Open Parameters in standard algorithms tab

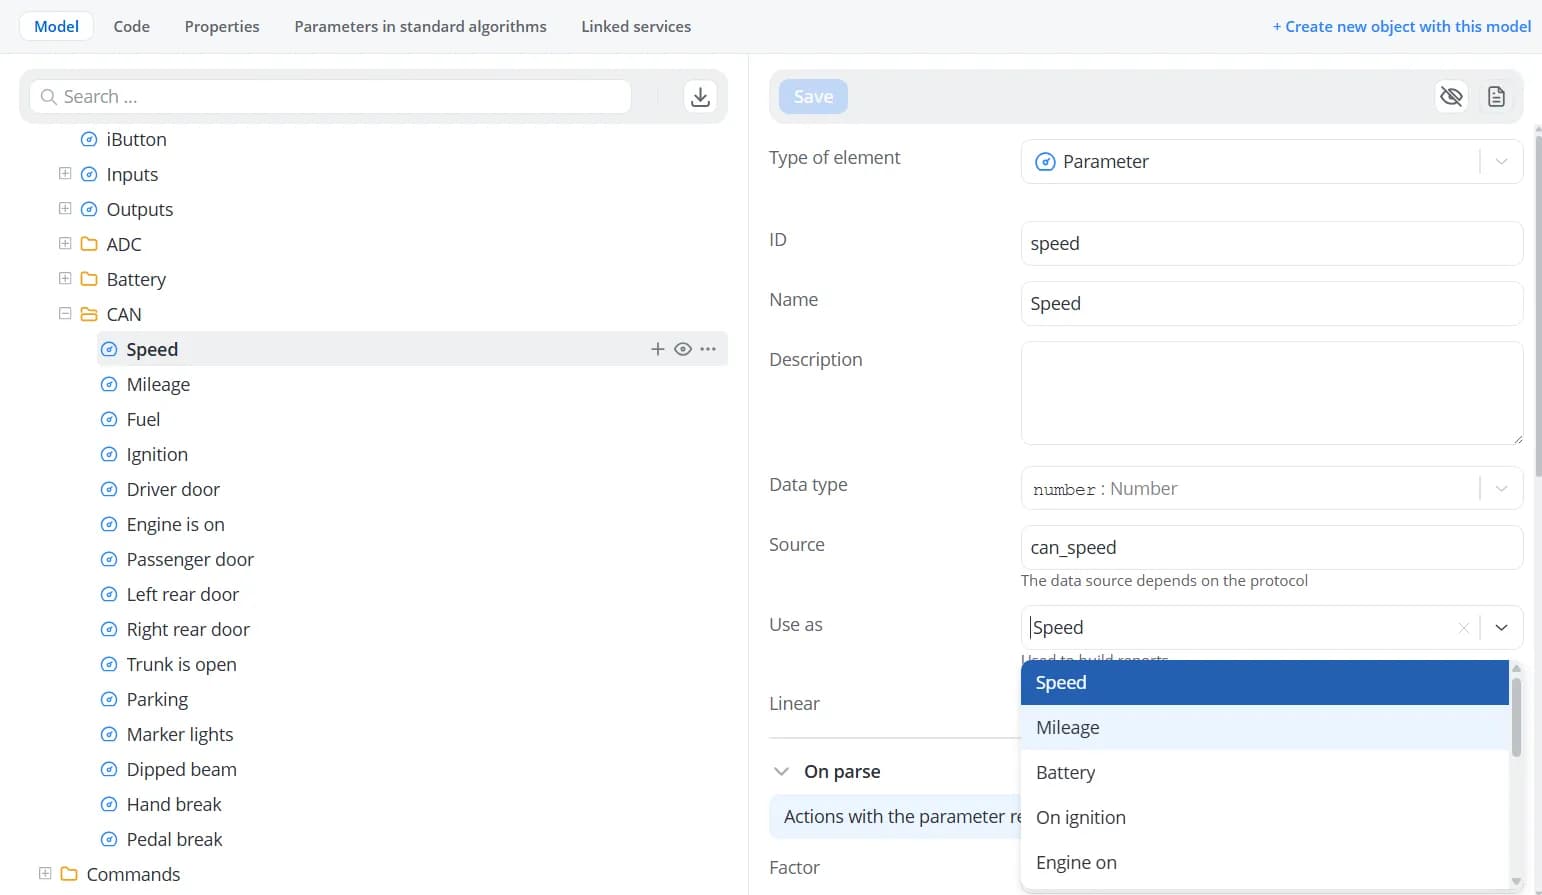click(420, 27)
